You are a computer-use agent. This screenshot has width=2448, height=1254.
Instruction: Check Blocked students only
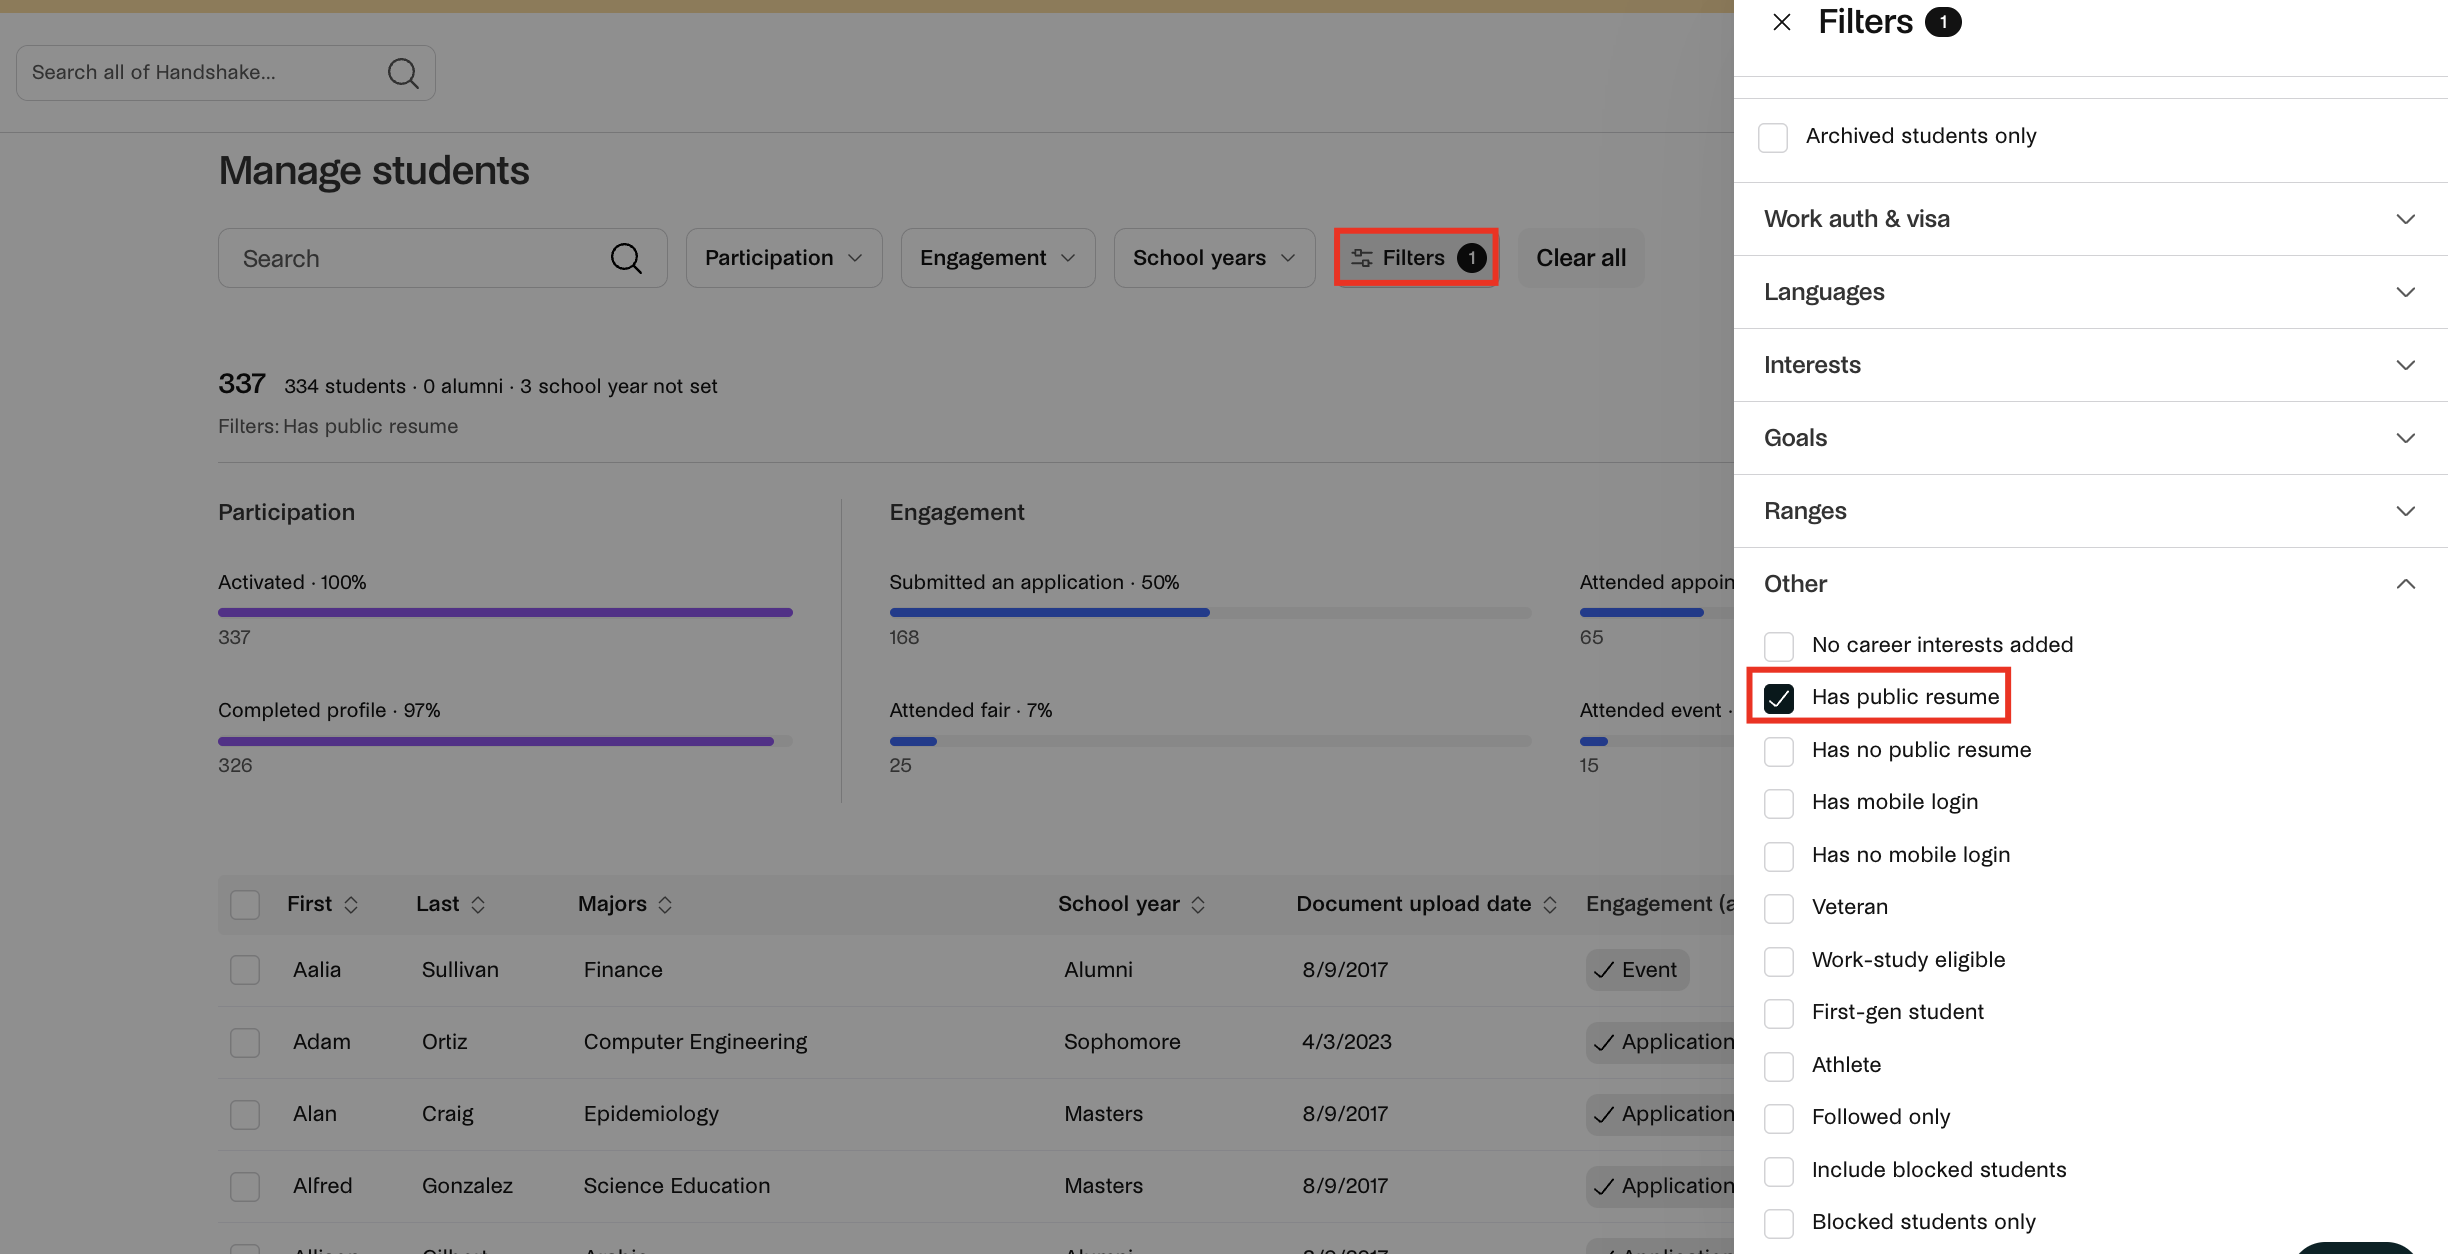coord(1779,1223)
